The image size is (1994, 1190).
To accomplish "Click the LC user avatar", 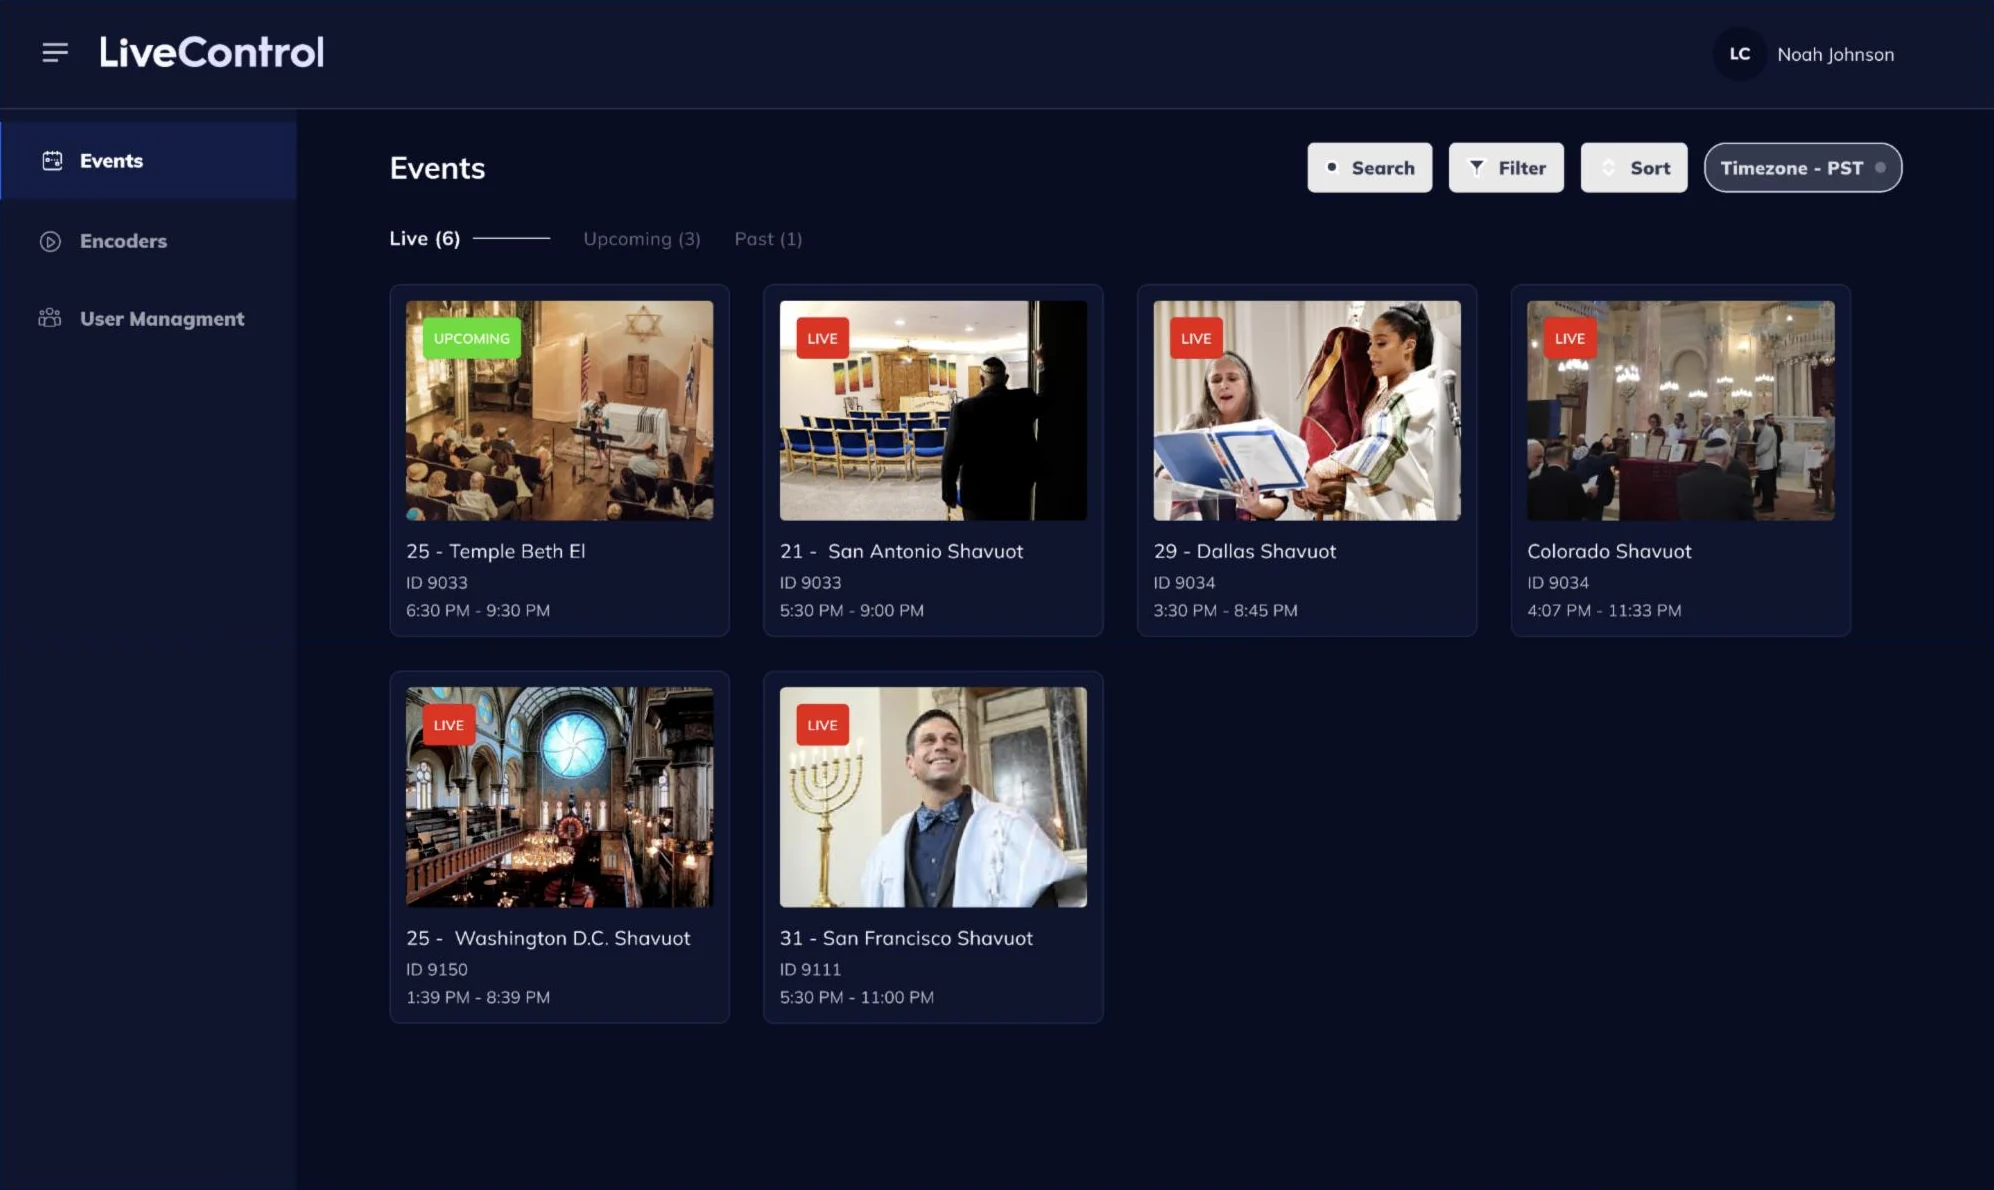I will [x=1740, y=54].
